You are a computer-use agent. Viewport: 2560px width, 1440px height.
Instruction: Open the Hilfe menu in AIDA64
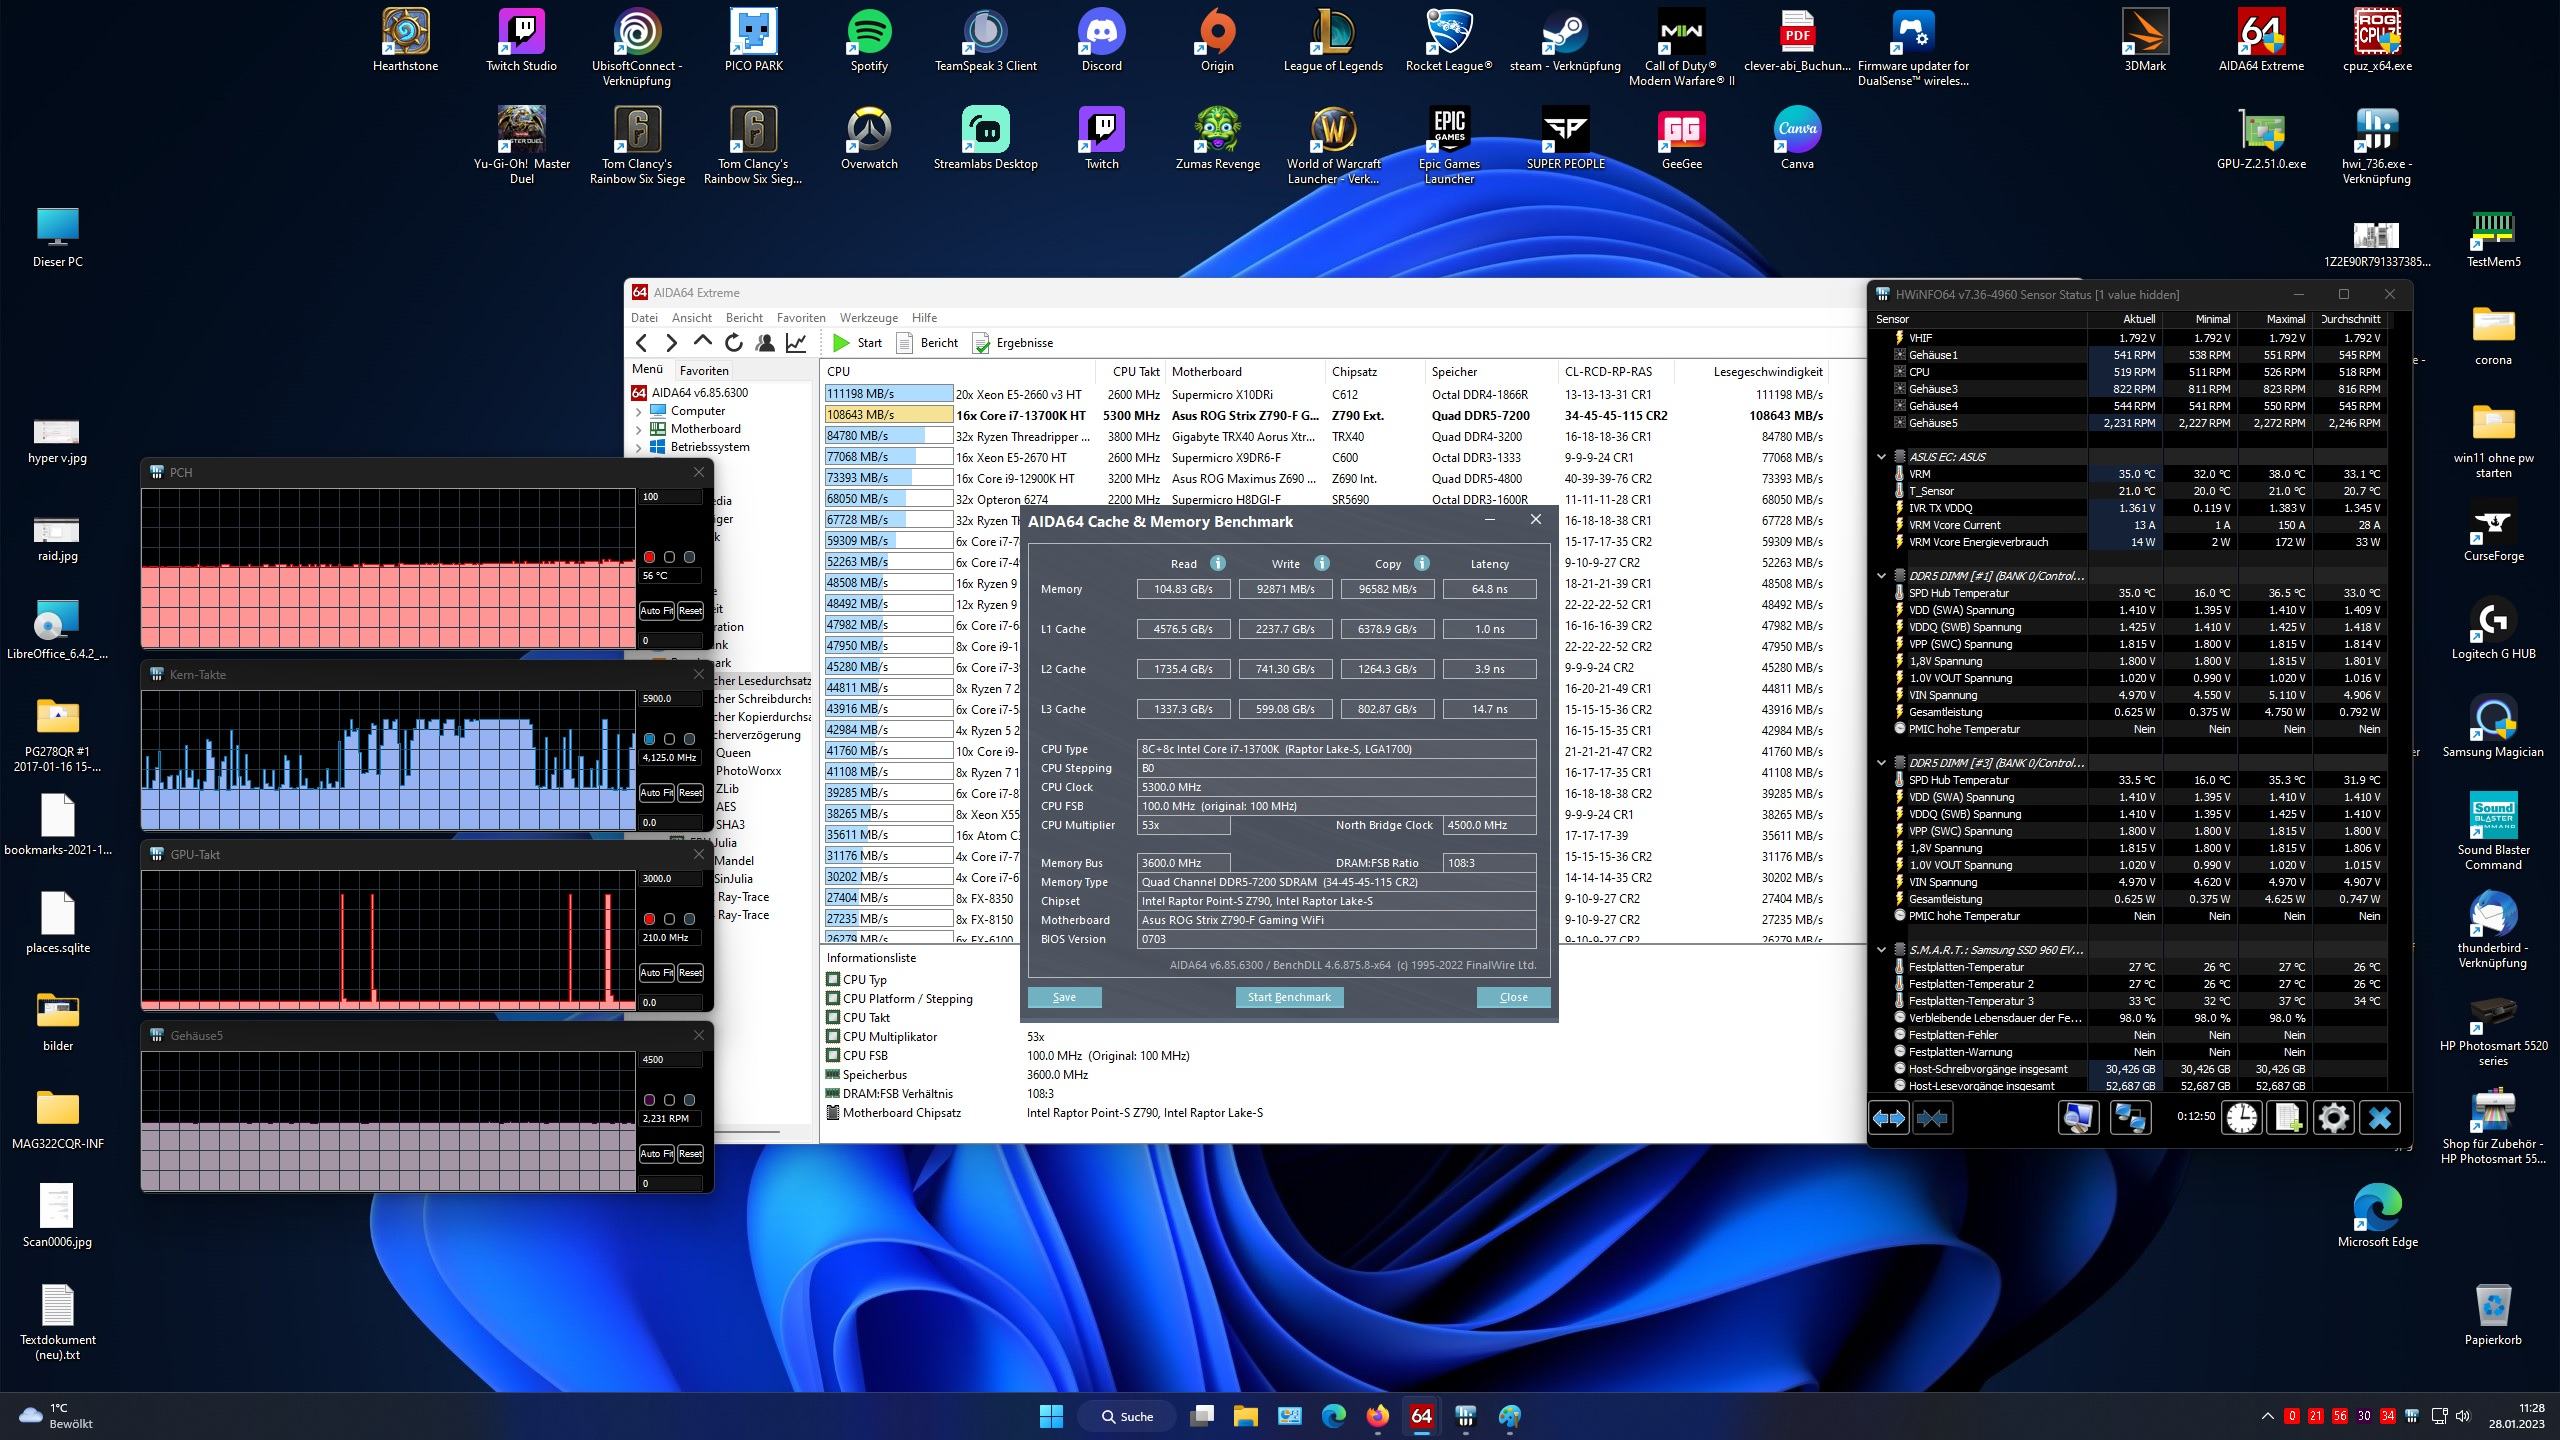pyautogui.click(x=925, y=318)
